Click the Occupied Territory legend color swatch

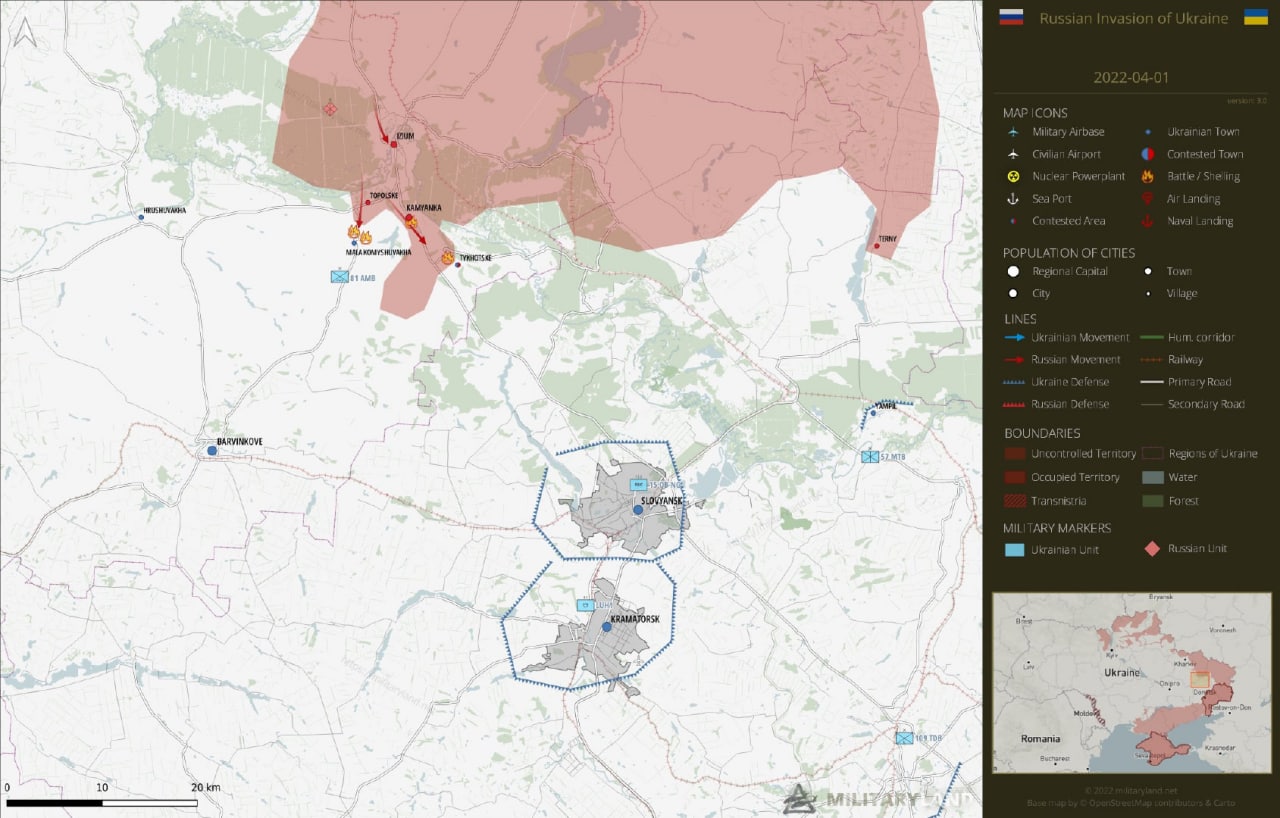click(x=1013, y=477)
